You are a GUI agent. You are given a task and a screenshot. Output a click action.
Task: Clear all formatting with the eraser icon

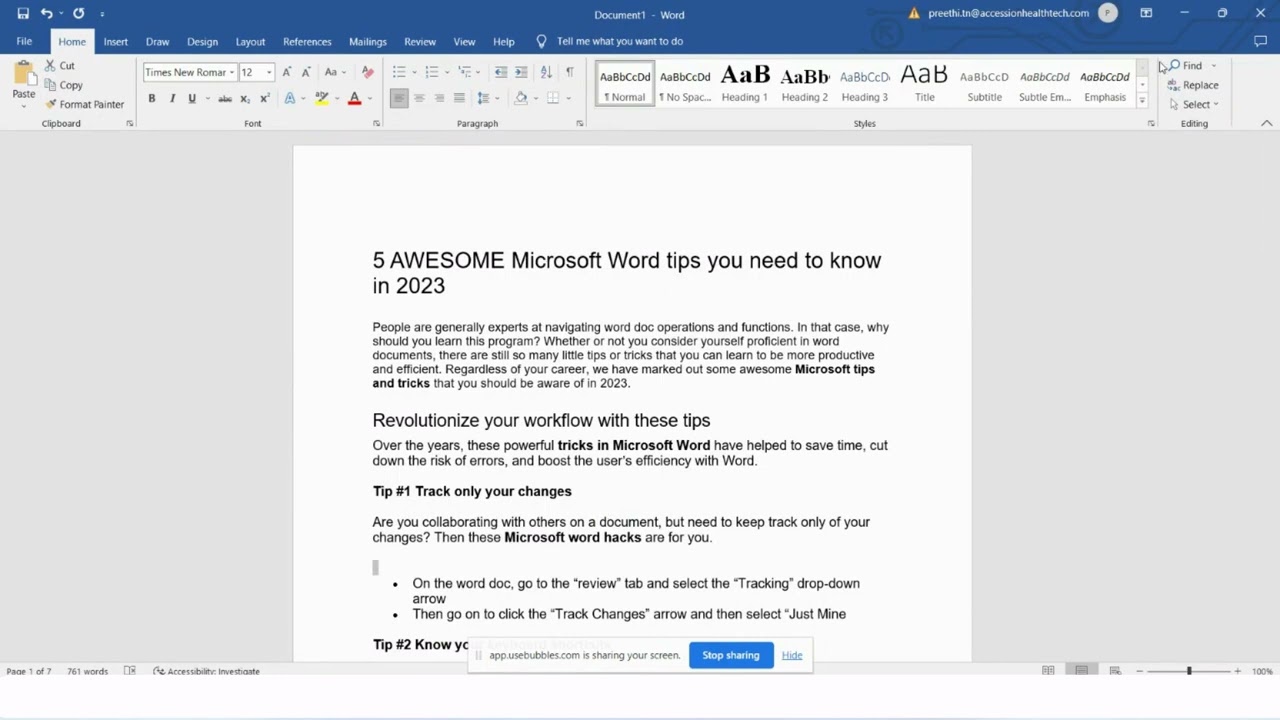click(367, 72)
